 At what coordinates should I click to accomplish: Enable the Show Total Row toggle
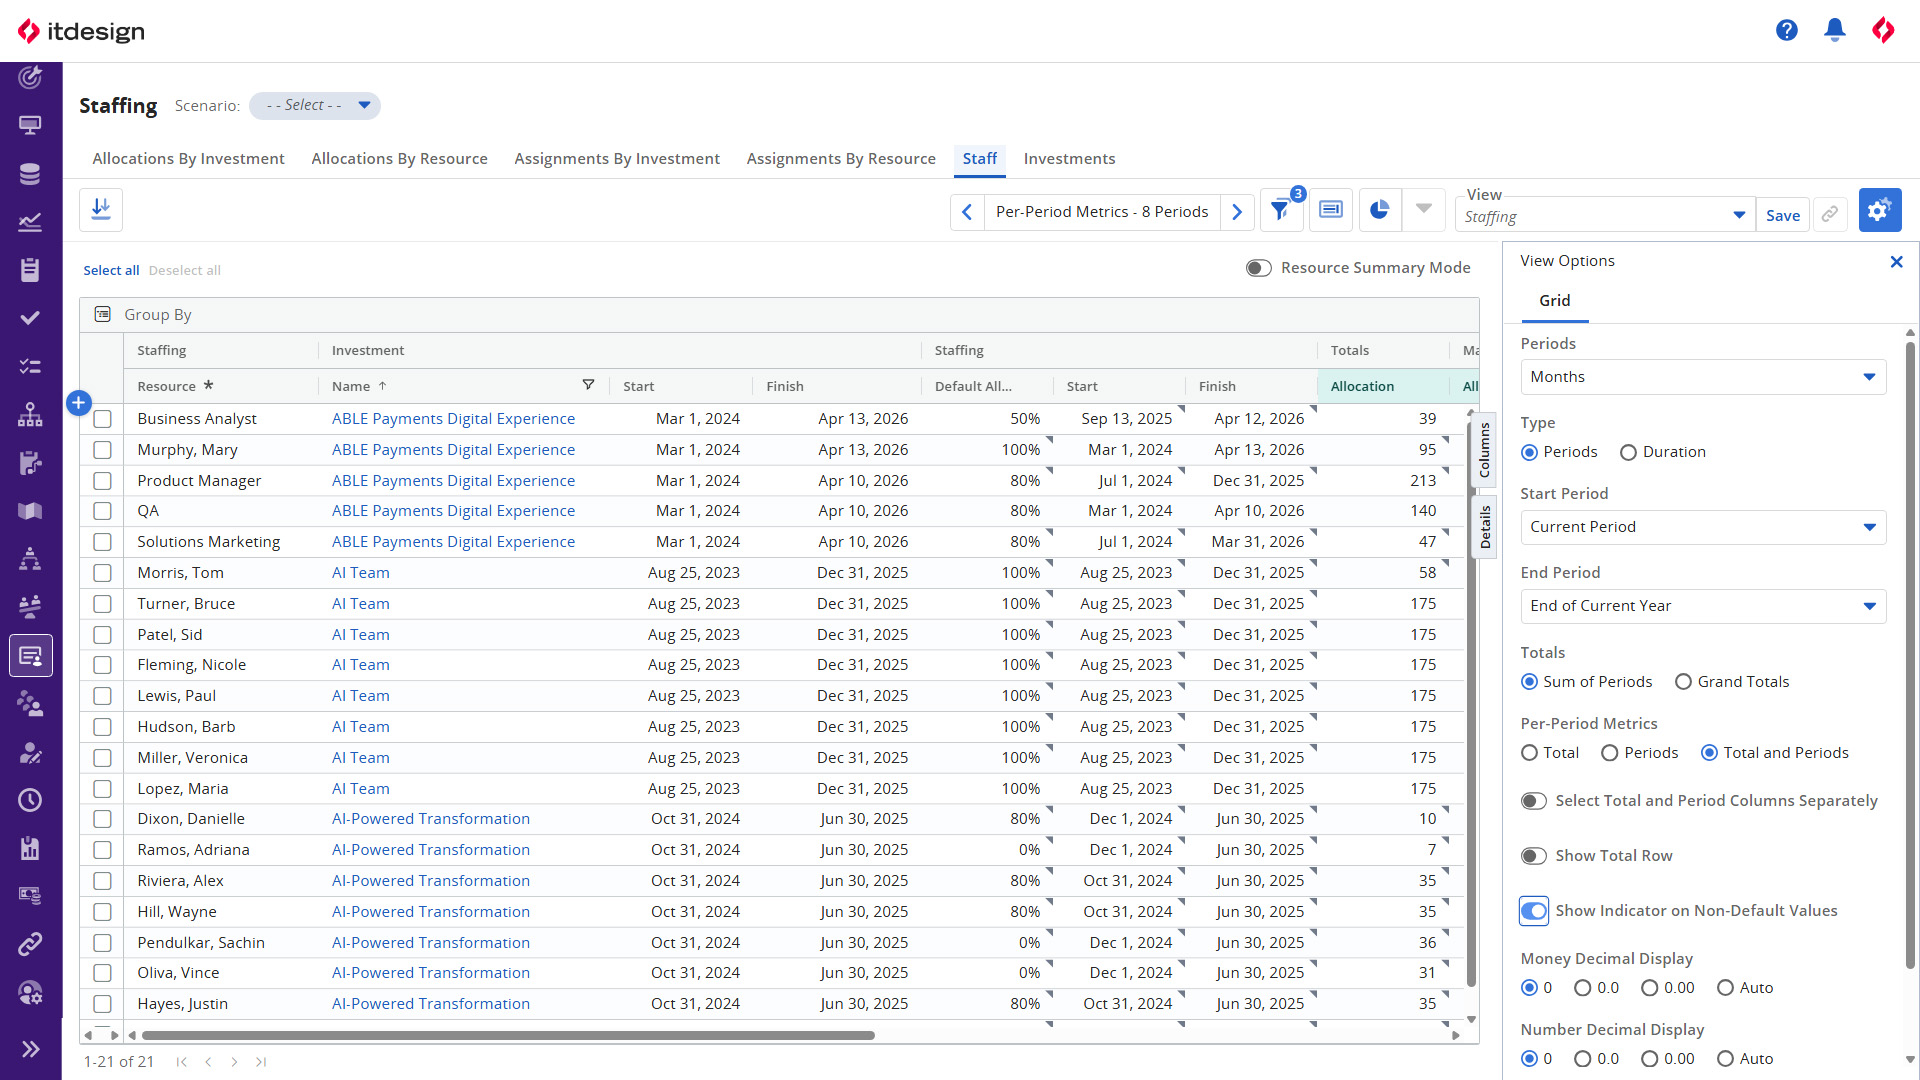pyautogui.click(x=1534, y=856)
